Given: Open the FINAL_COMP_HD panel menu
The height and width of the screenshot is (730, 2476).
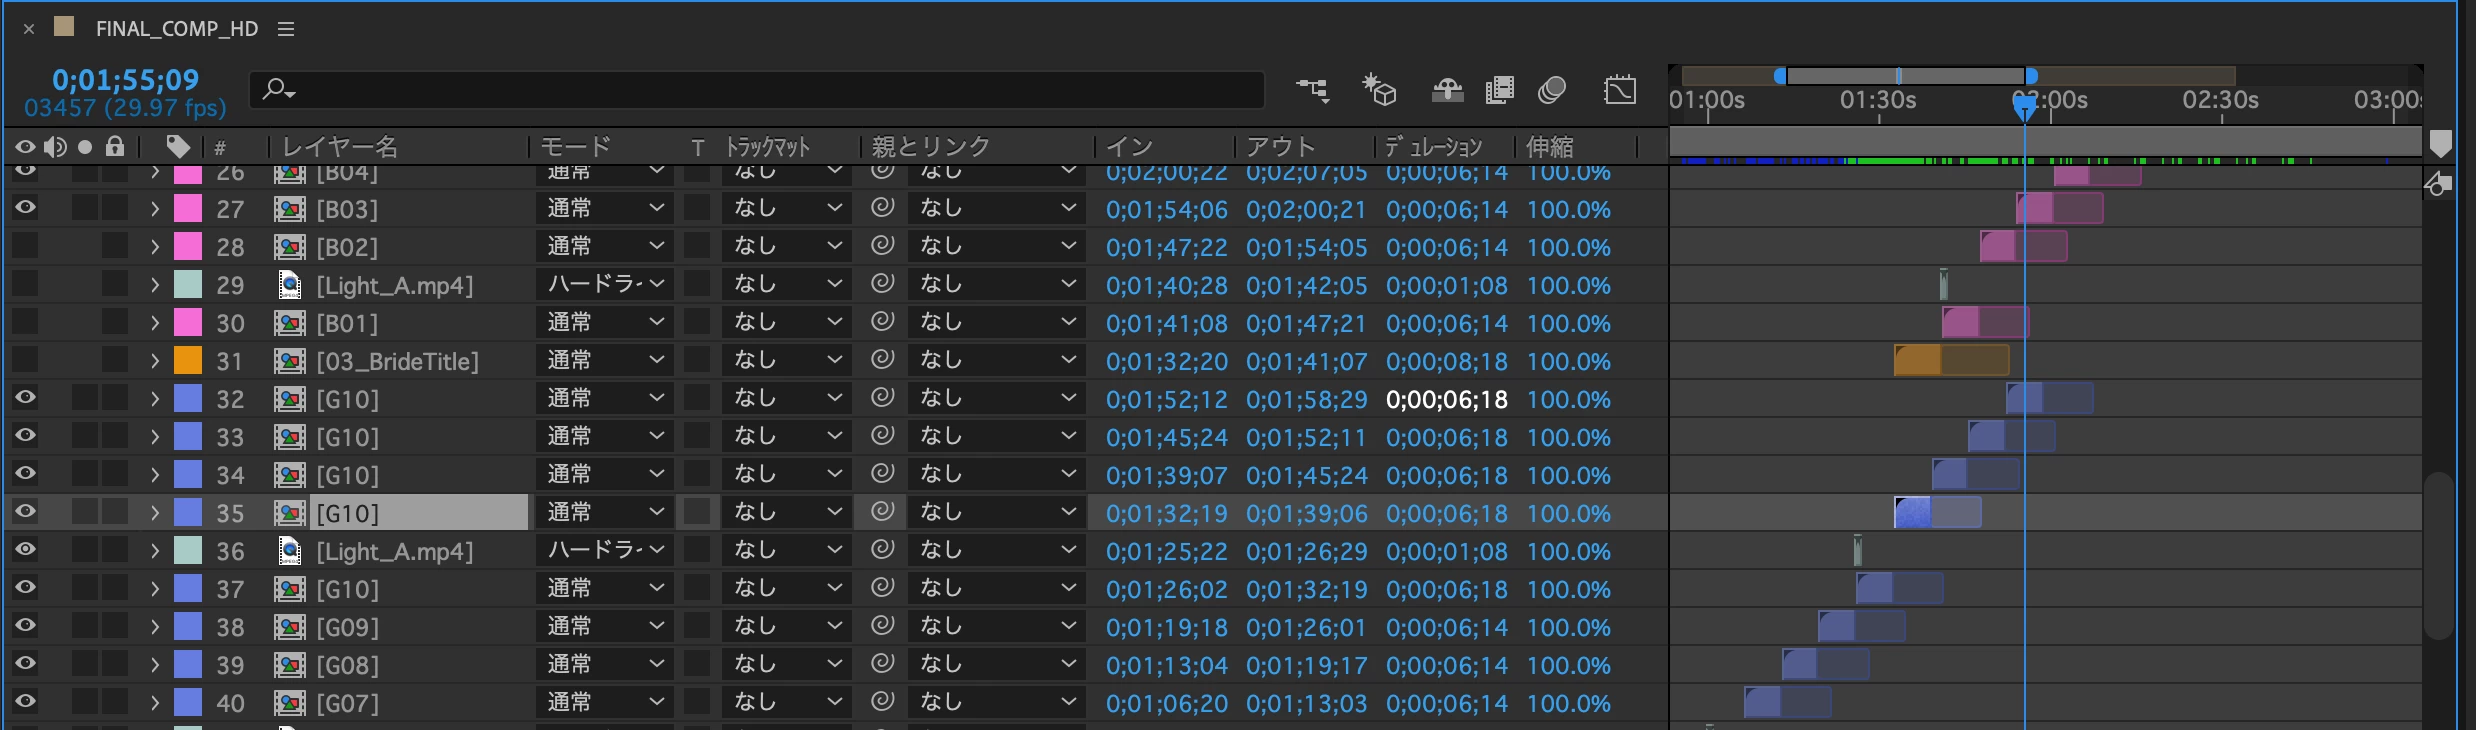Looking at the screenshot, I should click(286, 29).
